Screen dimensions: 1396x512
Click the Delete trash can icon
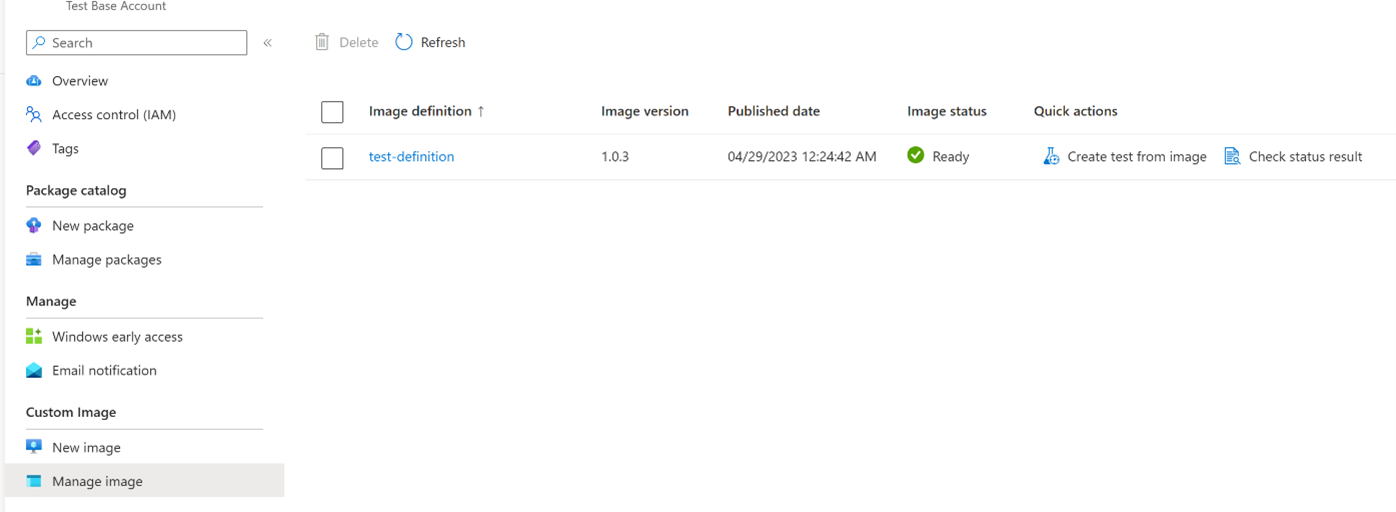322,42
